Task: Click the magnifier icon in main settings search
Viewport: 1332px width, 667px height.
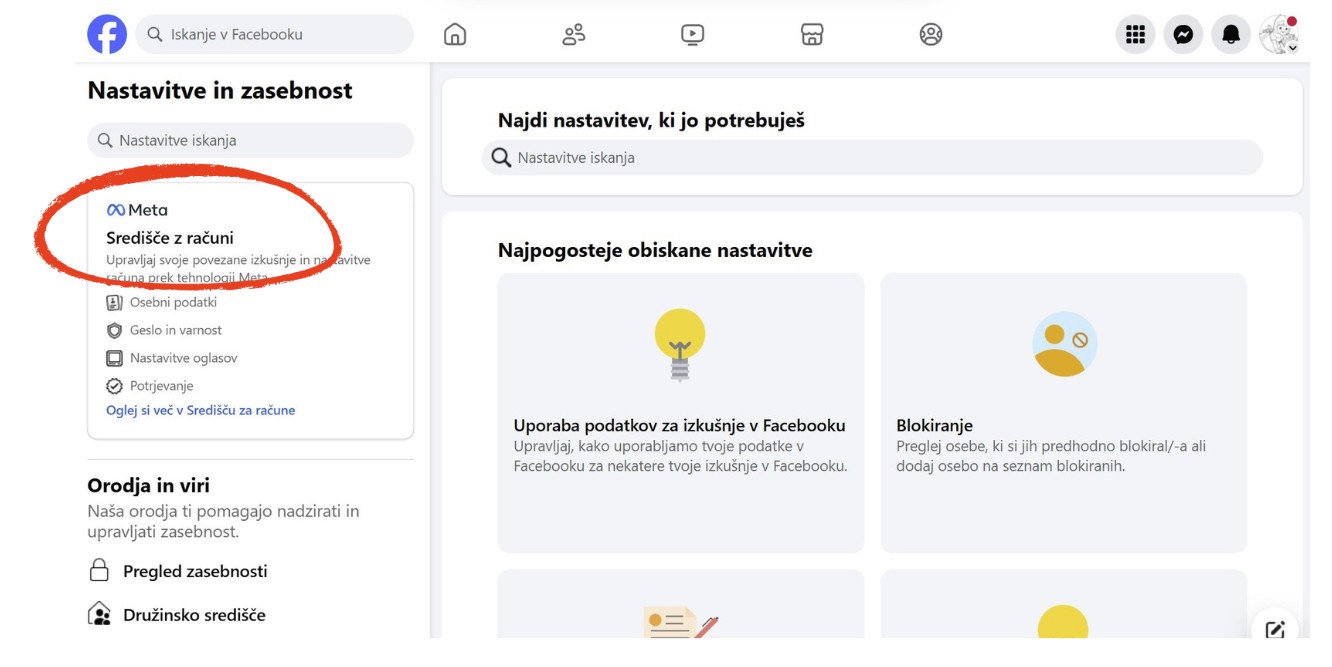Action: point(501,158)
